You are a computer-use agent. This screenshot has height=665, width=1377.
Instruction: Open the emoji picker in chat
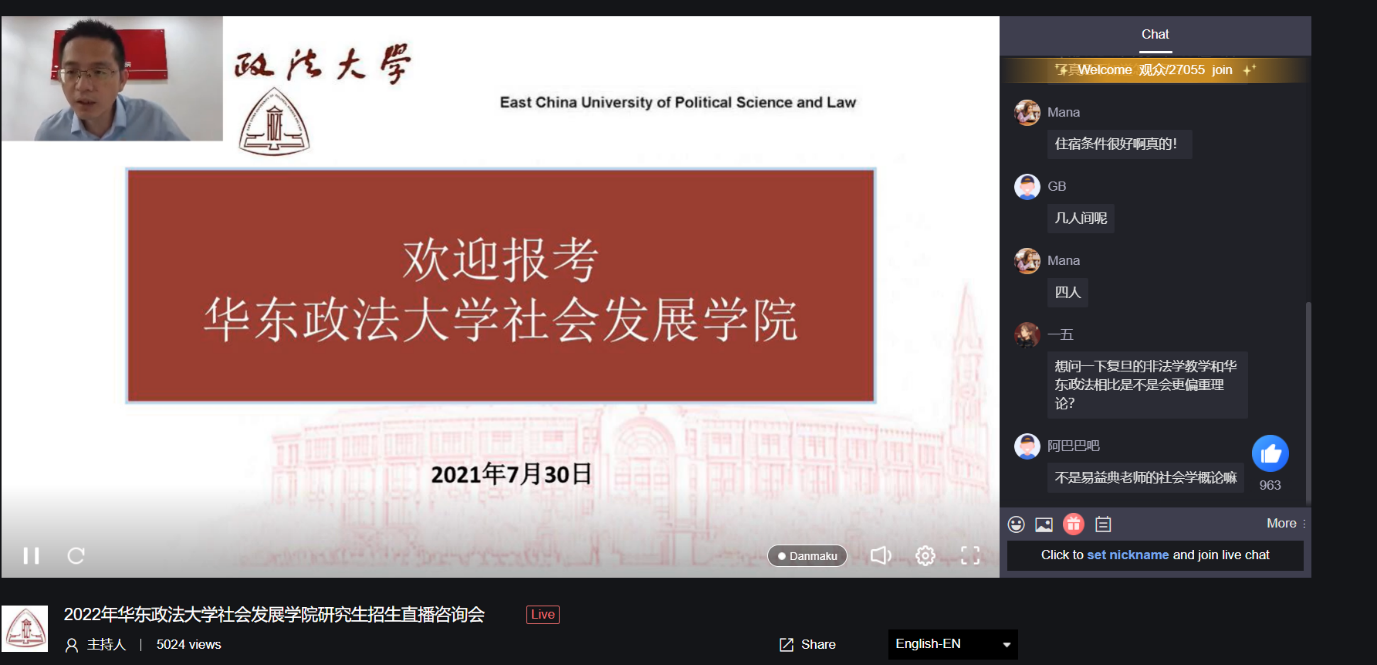click(x=1016, y=524)
